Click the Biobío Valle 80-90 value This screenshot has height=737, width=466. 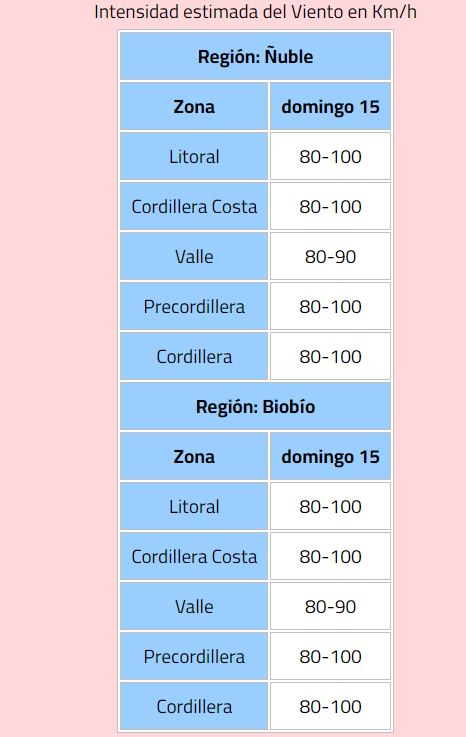[x=330, y=606]
